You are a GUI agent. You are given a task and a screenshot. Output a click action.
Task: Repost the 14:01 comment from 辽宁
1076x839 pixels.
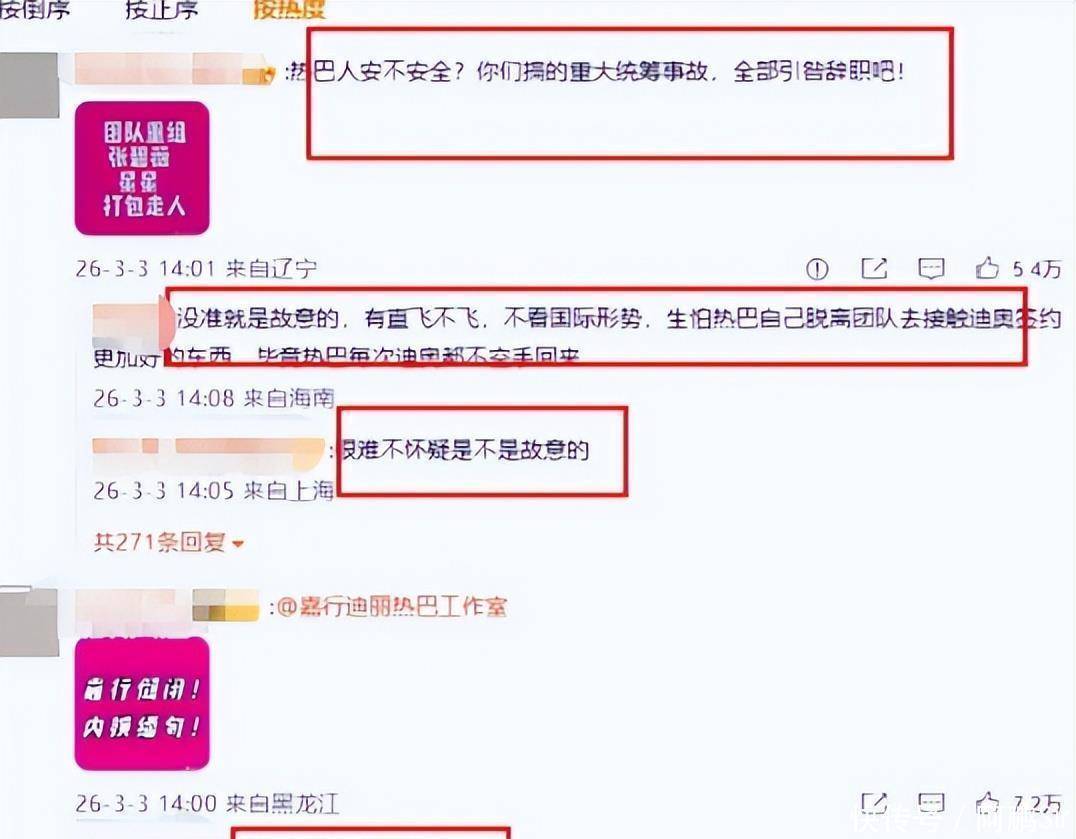pos(874,268)
